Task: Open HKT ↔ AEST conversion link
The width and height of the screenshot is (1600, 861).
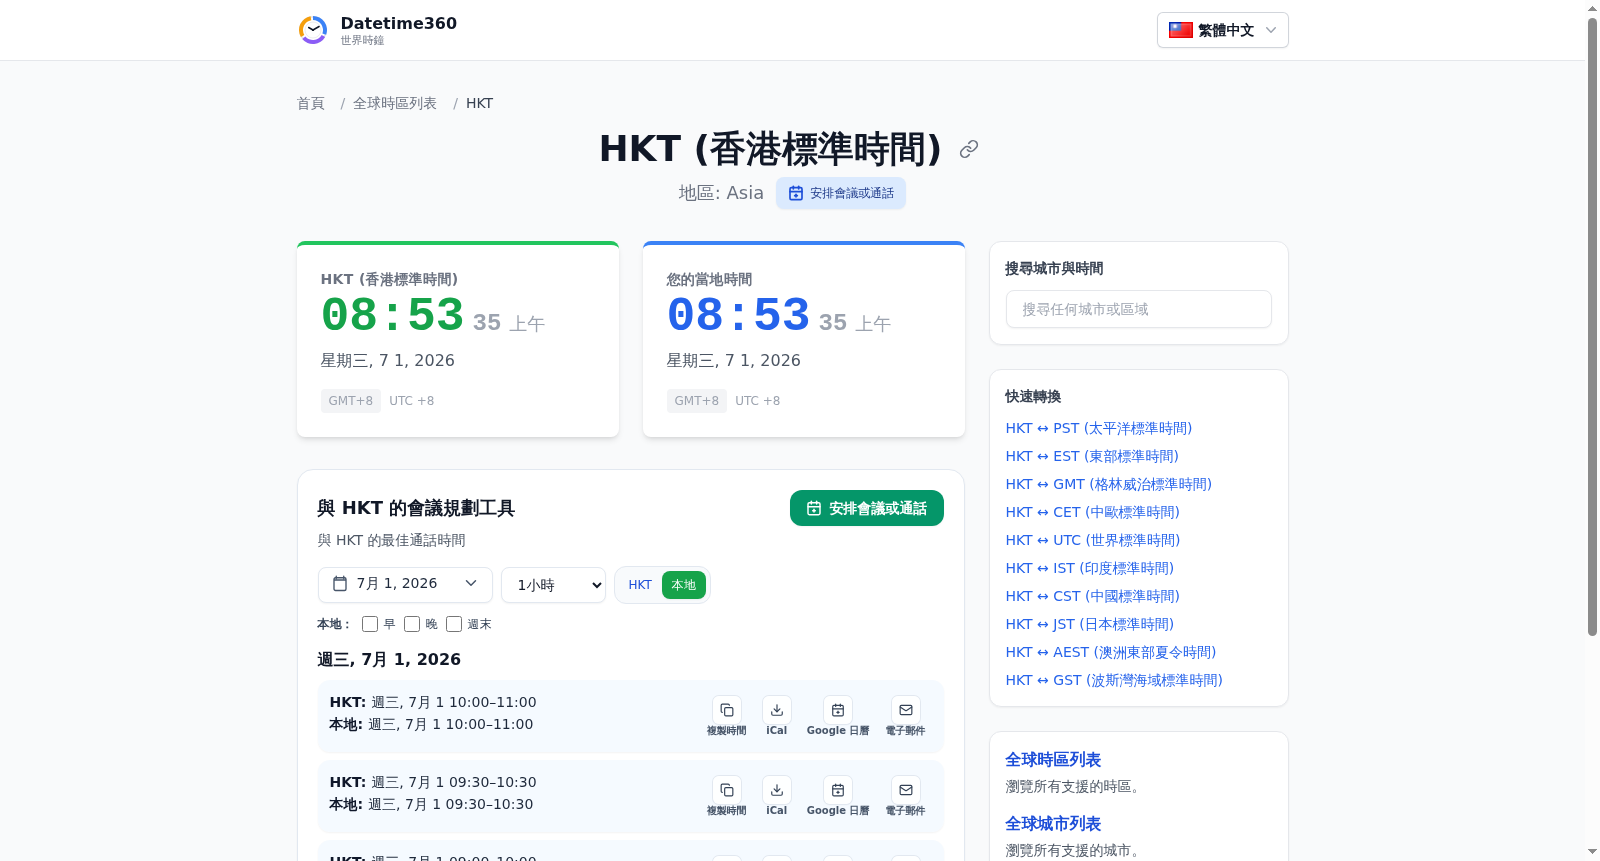Action: (1111, 652)
